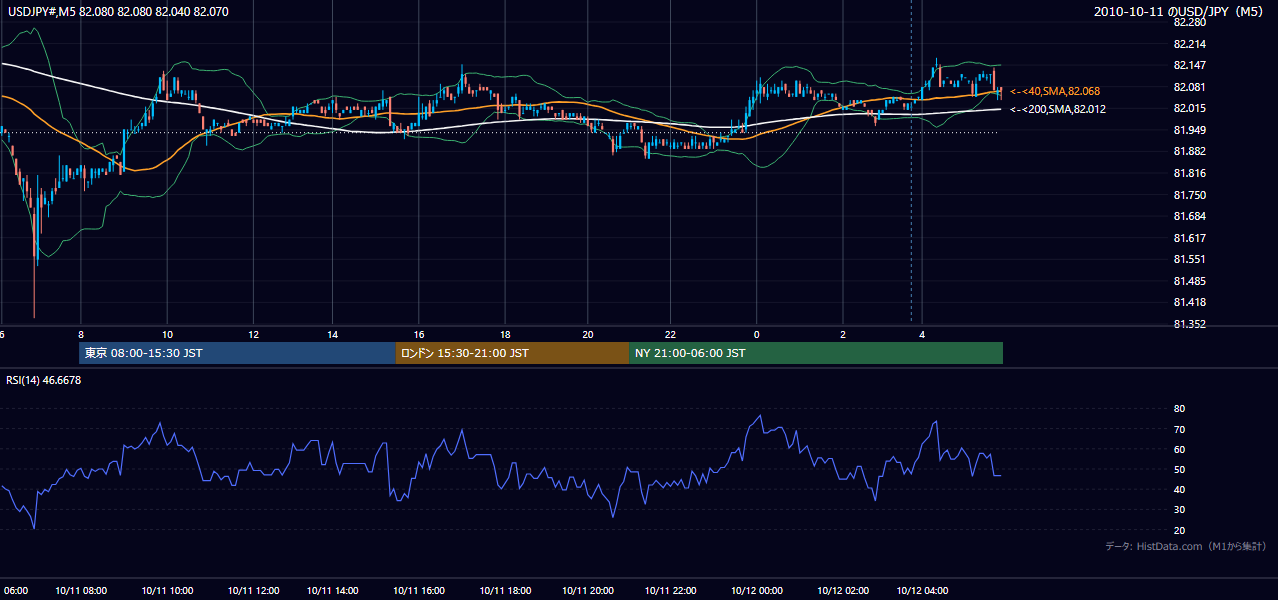Screen dimensions: 1278x600
Task: Click the 10/12 02:00 time label
Action: (843, 591)
